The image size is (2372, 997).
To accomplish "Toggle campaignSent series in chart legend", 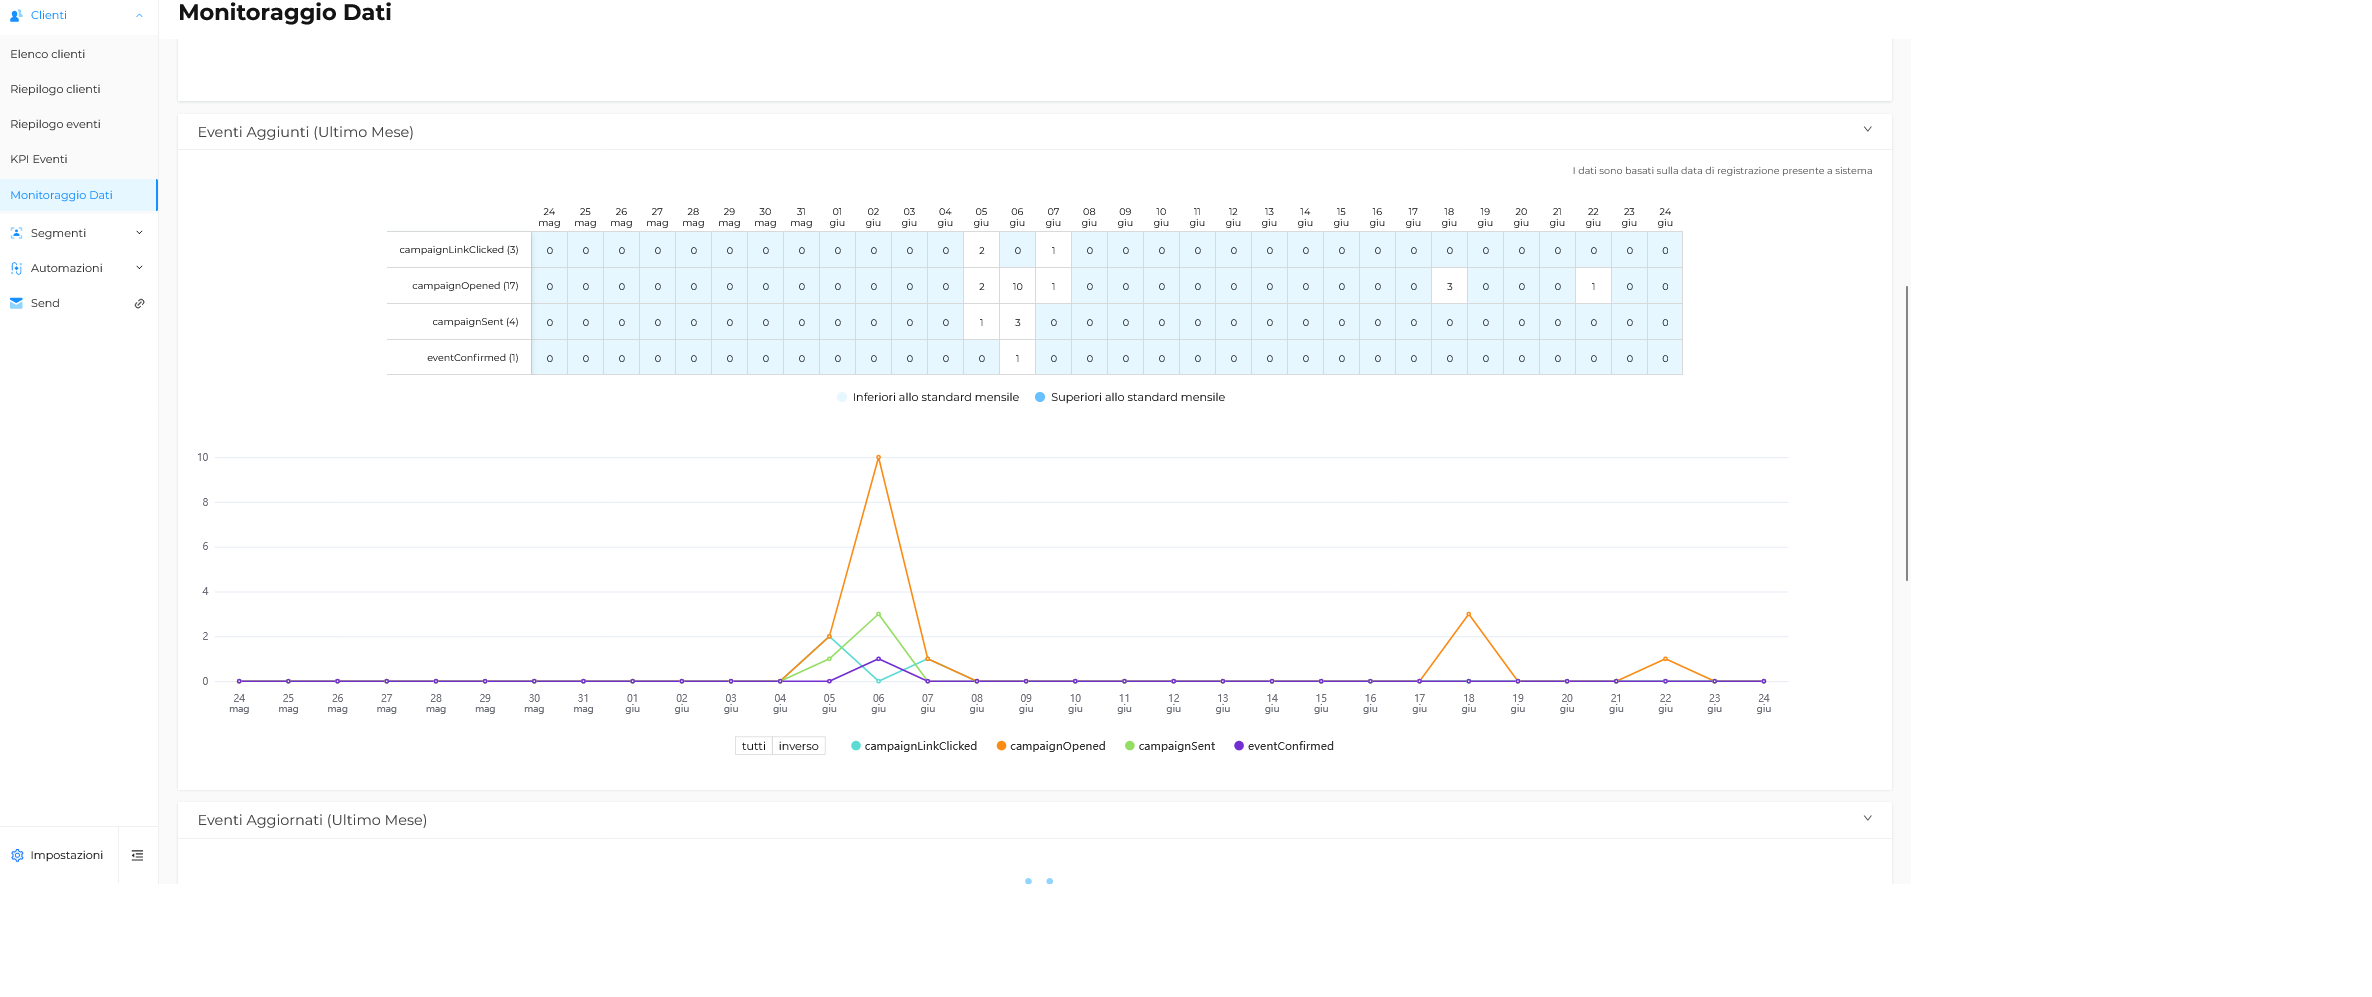I will pyautogui.click(x=1170, y=746).
